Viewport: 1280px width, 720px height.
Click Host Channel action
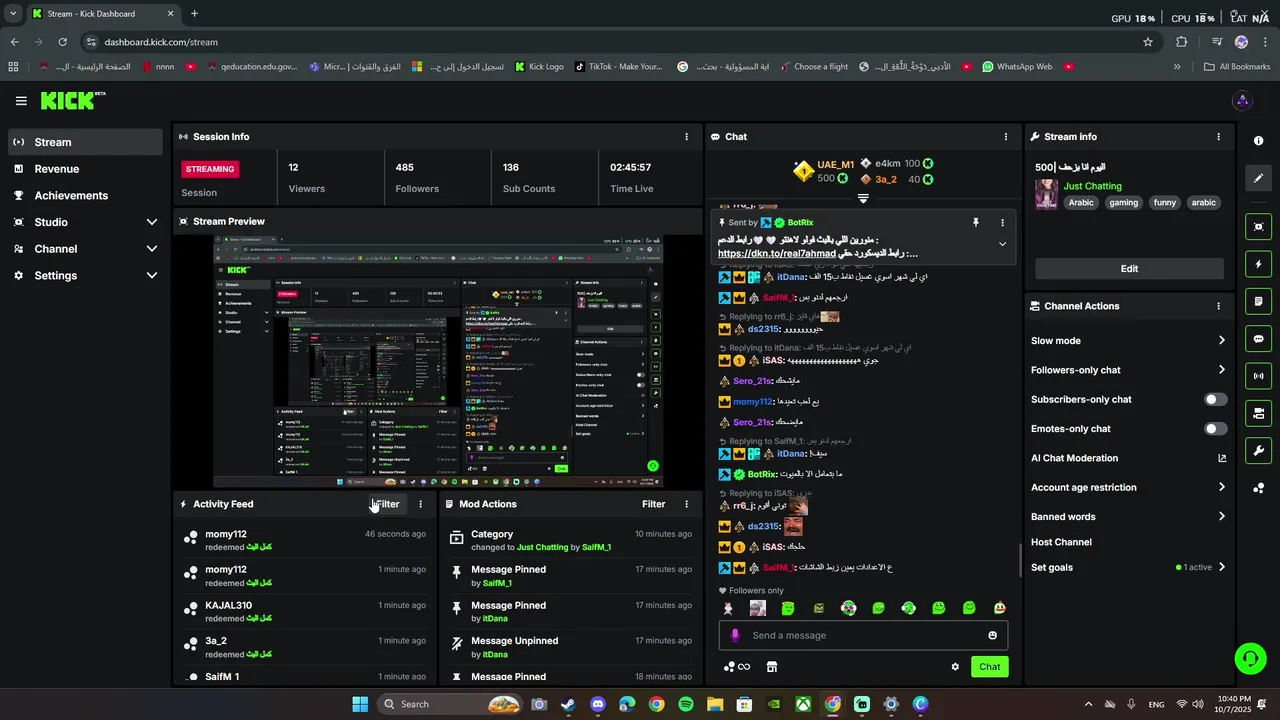click(1061, 543)
